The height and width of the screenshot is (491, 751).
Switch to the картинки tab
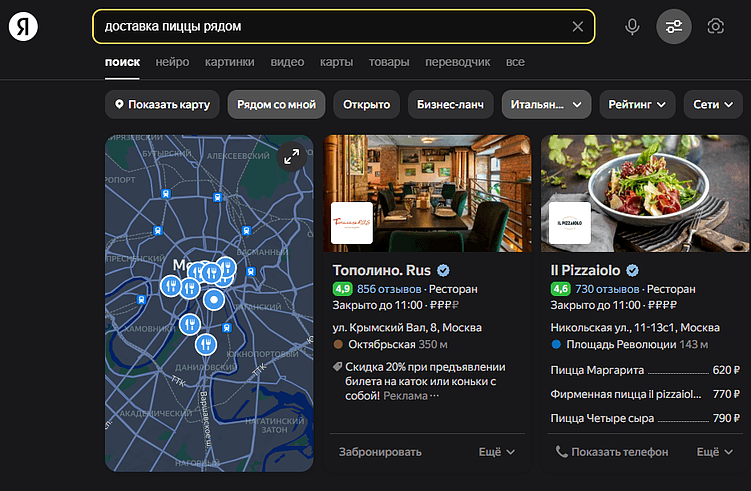click(230, 62)
